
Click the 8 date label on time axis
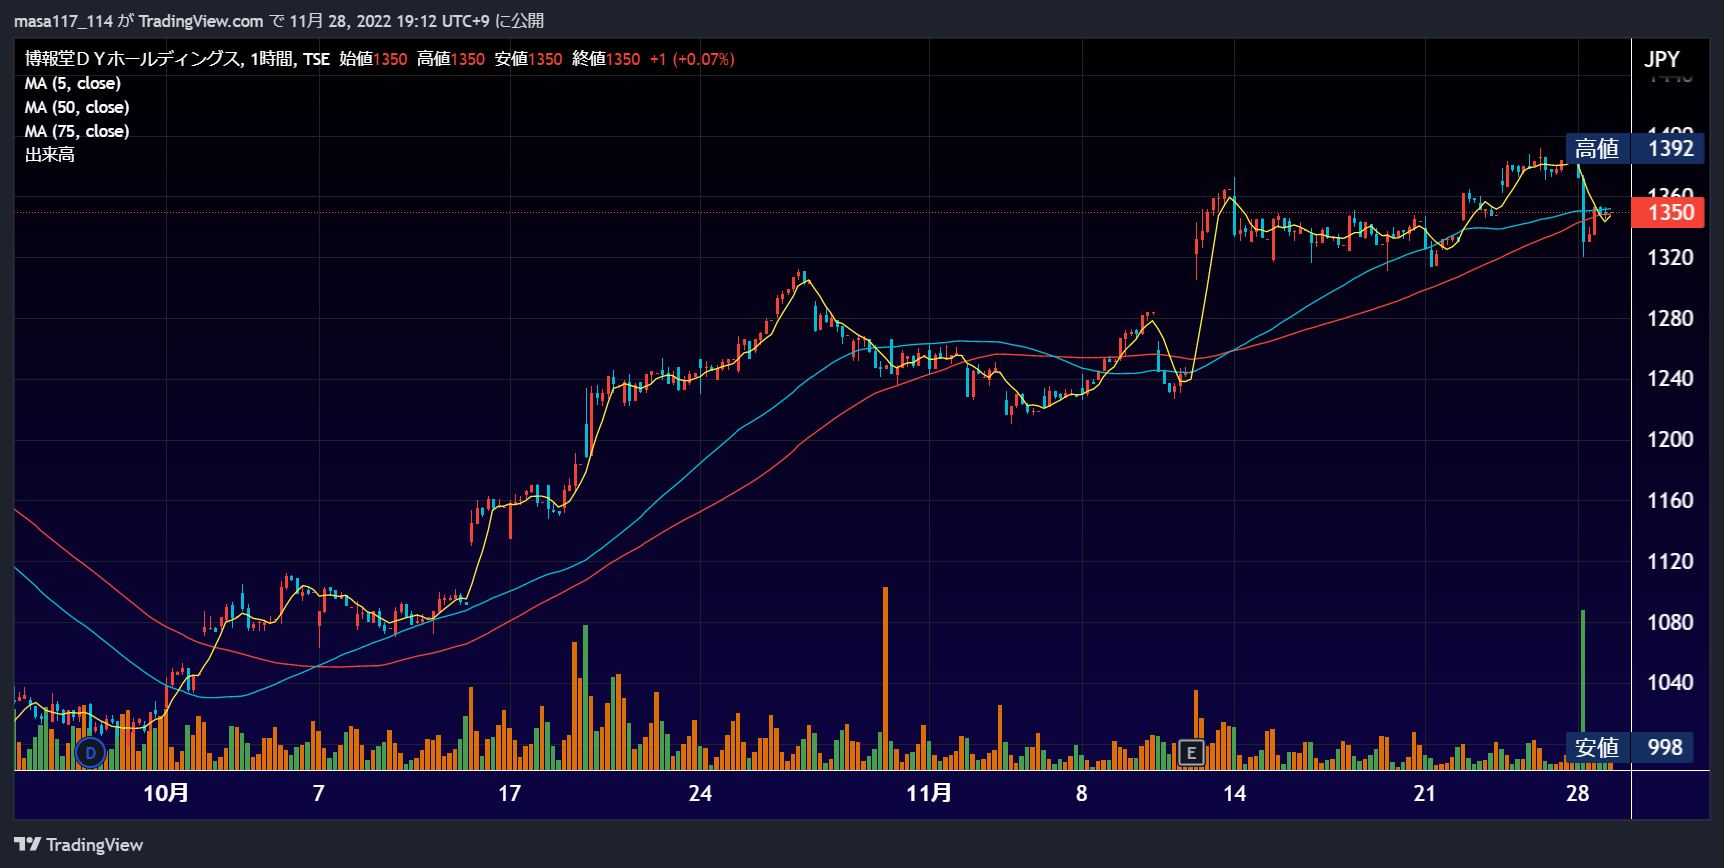[x=1082, y=793]
